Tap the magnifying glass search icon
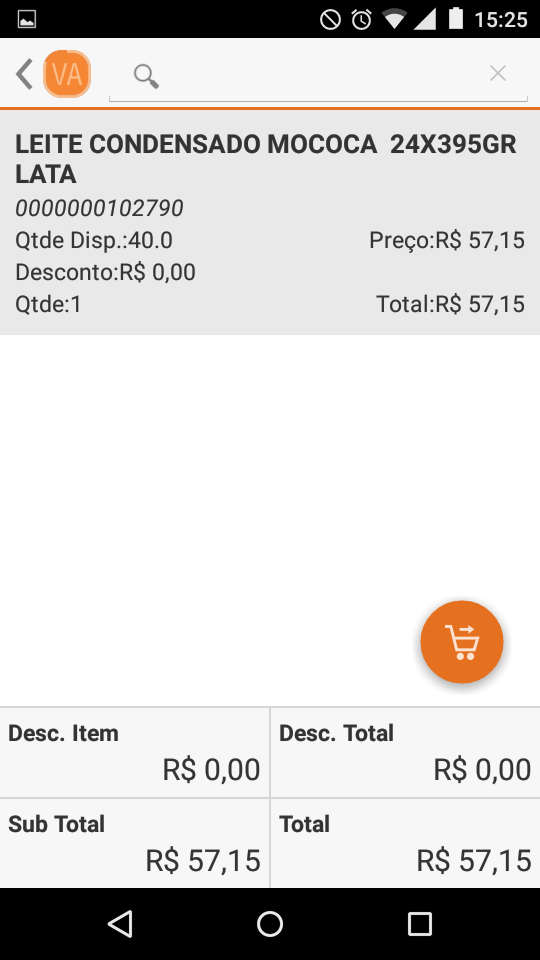Viewport: 540px width, 960px height. [146, 77]
